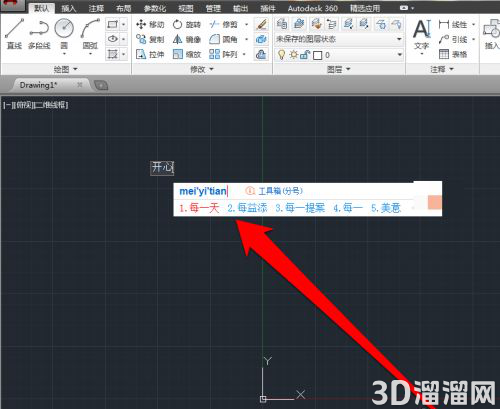Activate the 缩放 scale tool

pyautogui.click(x=187, y=54)
